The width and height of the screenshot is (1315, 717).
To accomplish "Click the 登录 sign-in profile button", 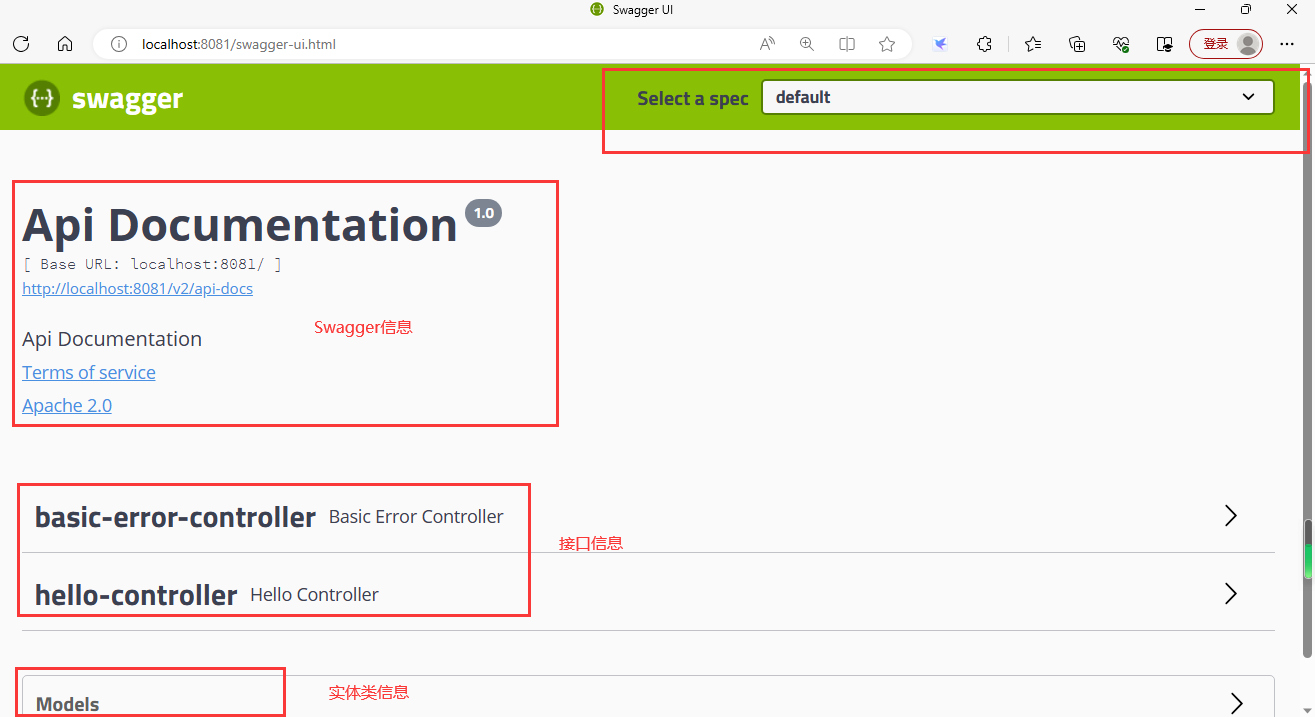I will 1226,44.
